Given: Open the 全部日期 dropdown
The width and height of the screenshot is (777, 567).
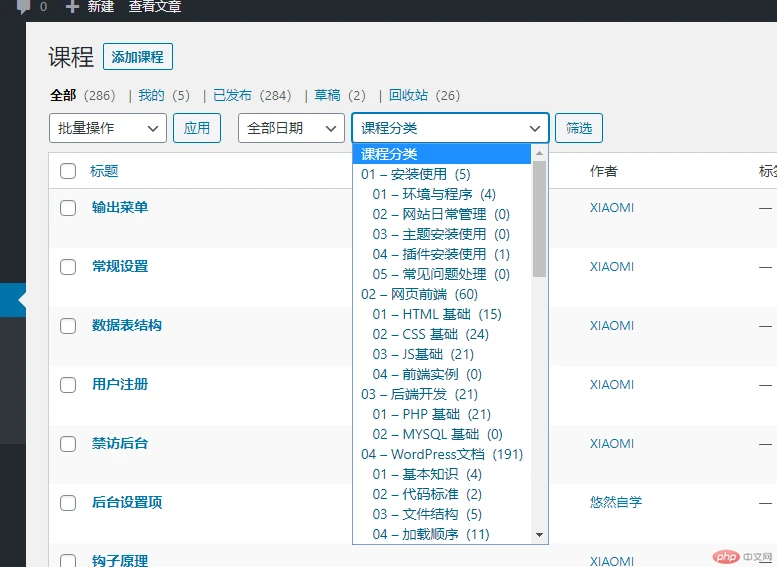Looking at the screenshot, I should tap(291, 128).
